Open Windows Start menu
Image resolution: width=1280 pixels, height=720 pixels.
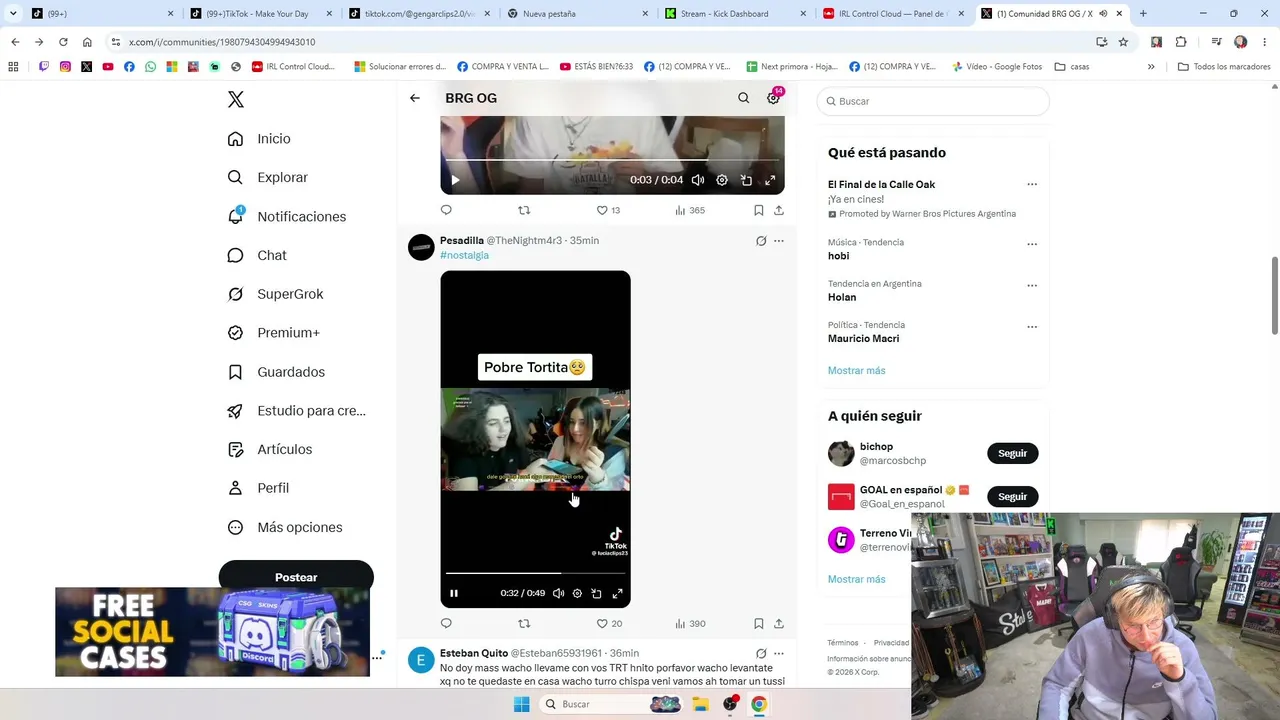(x=521, y=704)
